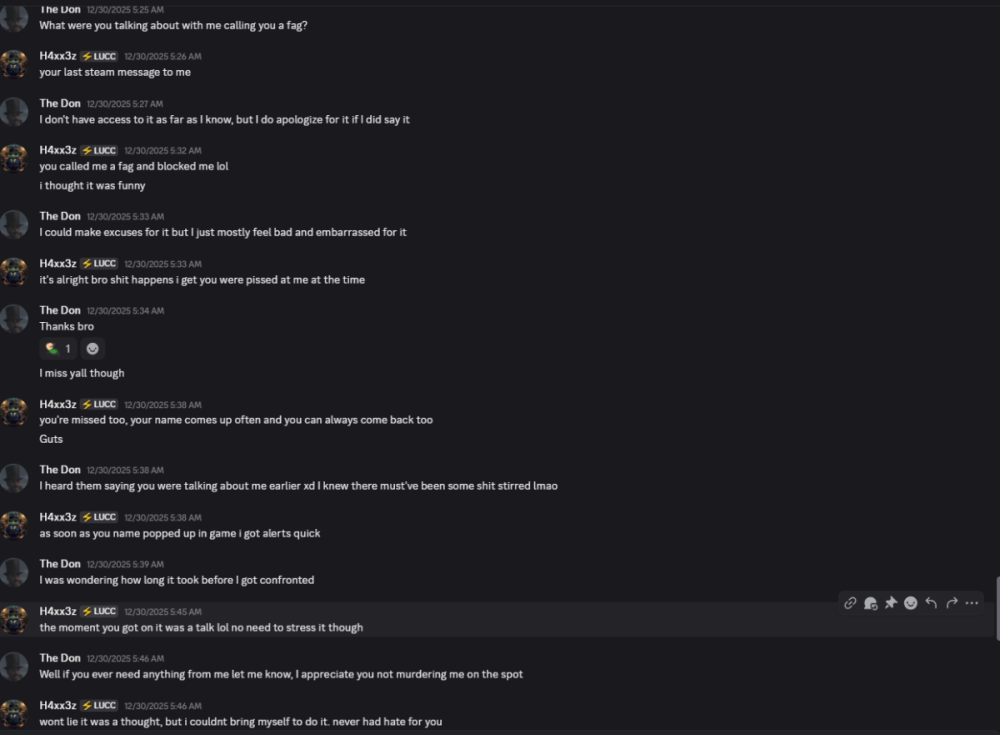Click The Don's avatar beside 5:27 AM message
The width and height of the screenshot is (1000, 735).
[14, 111]
